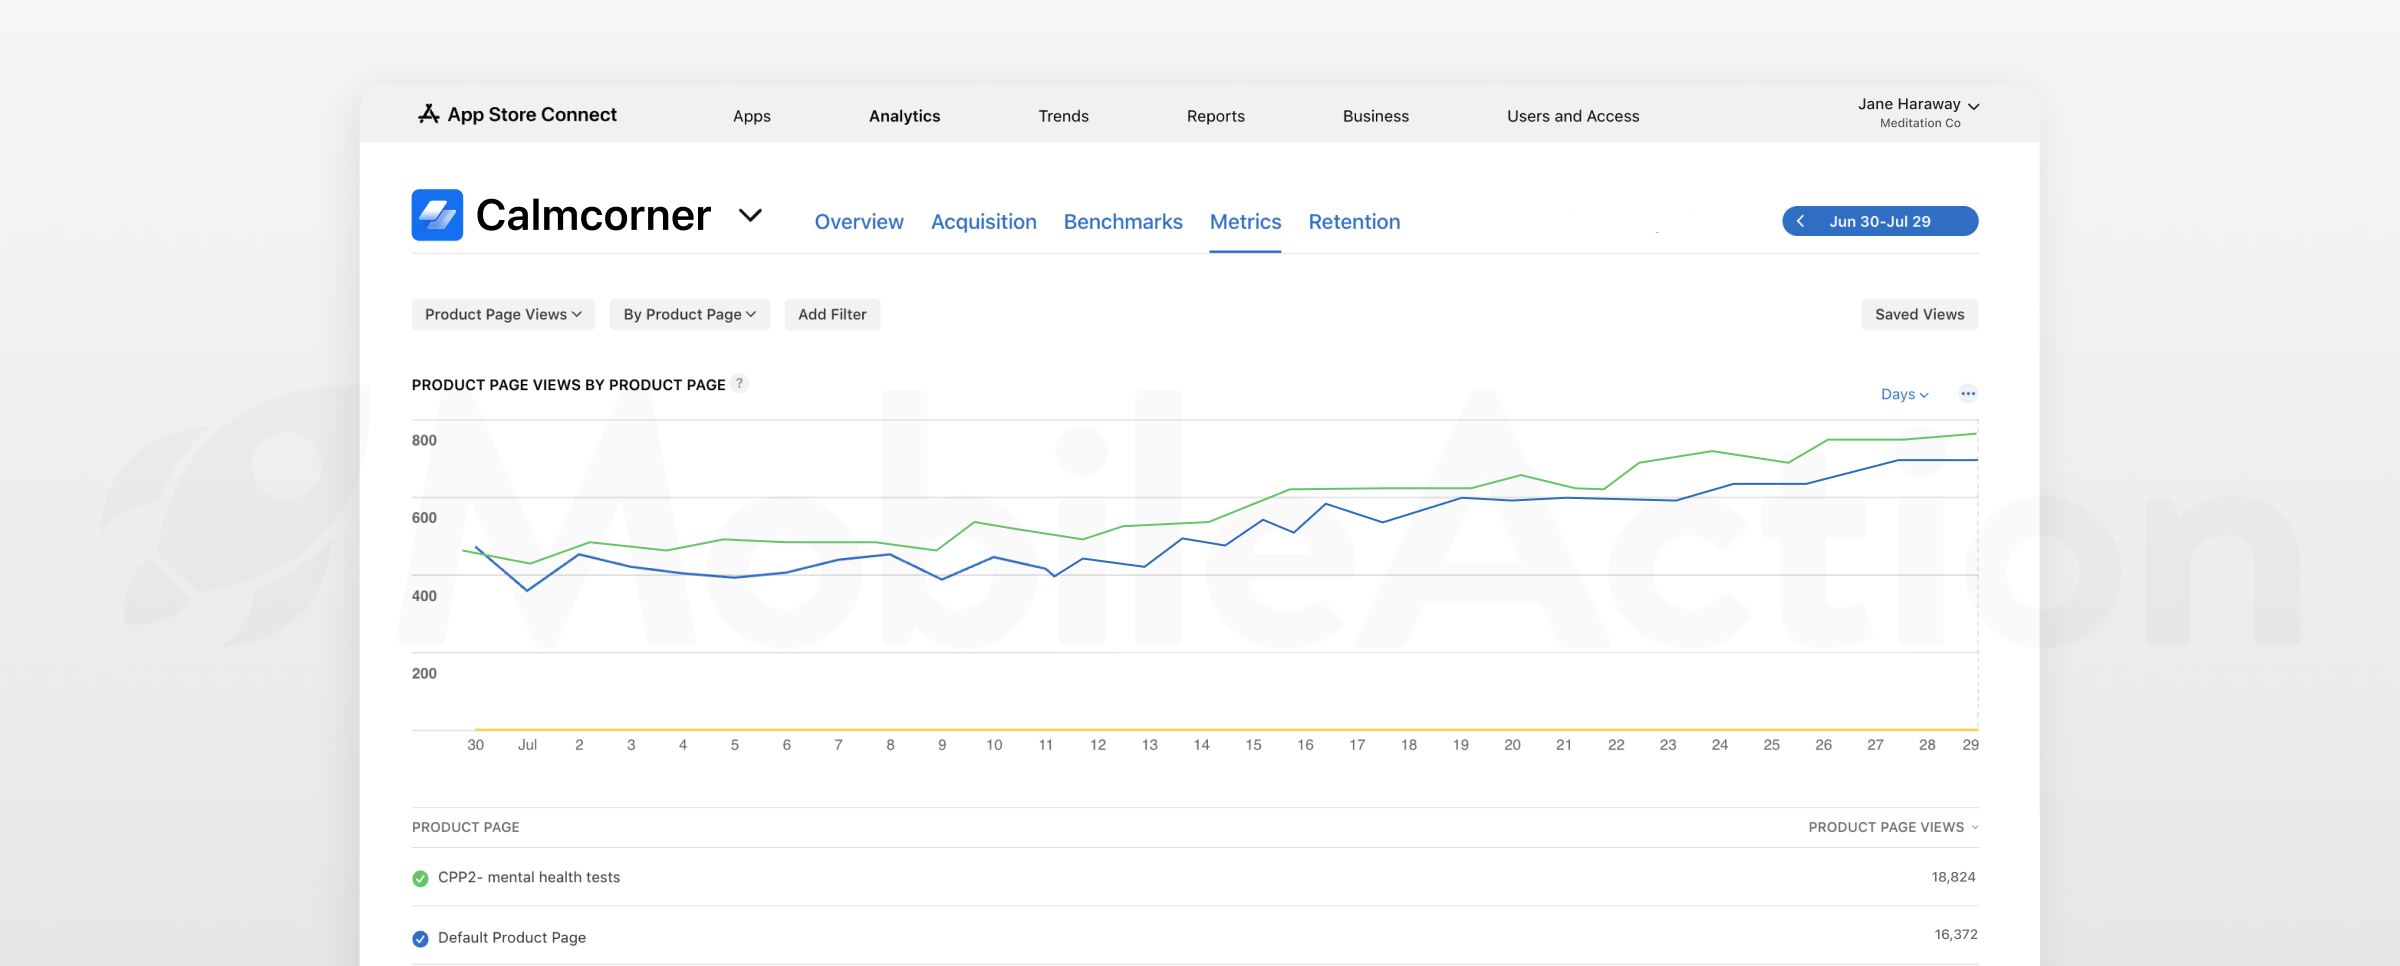Toggle CPP2- mental health tests checkbox

[x=420, y=878]
